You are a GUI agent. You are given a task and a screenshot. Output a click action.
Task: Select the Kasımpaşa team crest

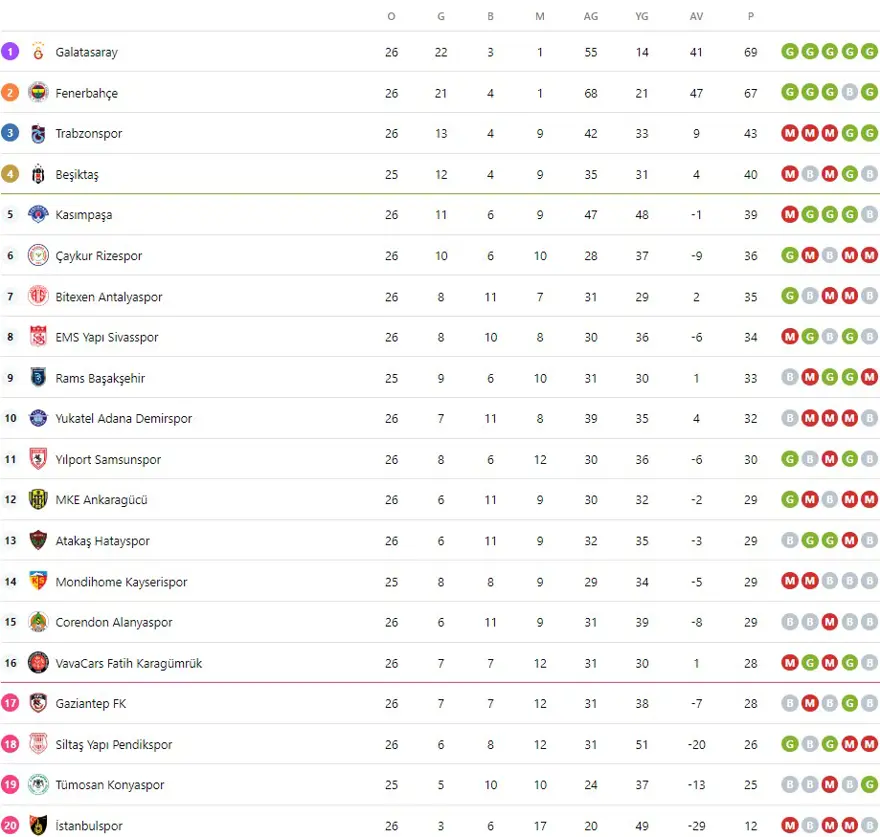point(38,215)
